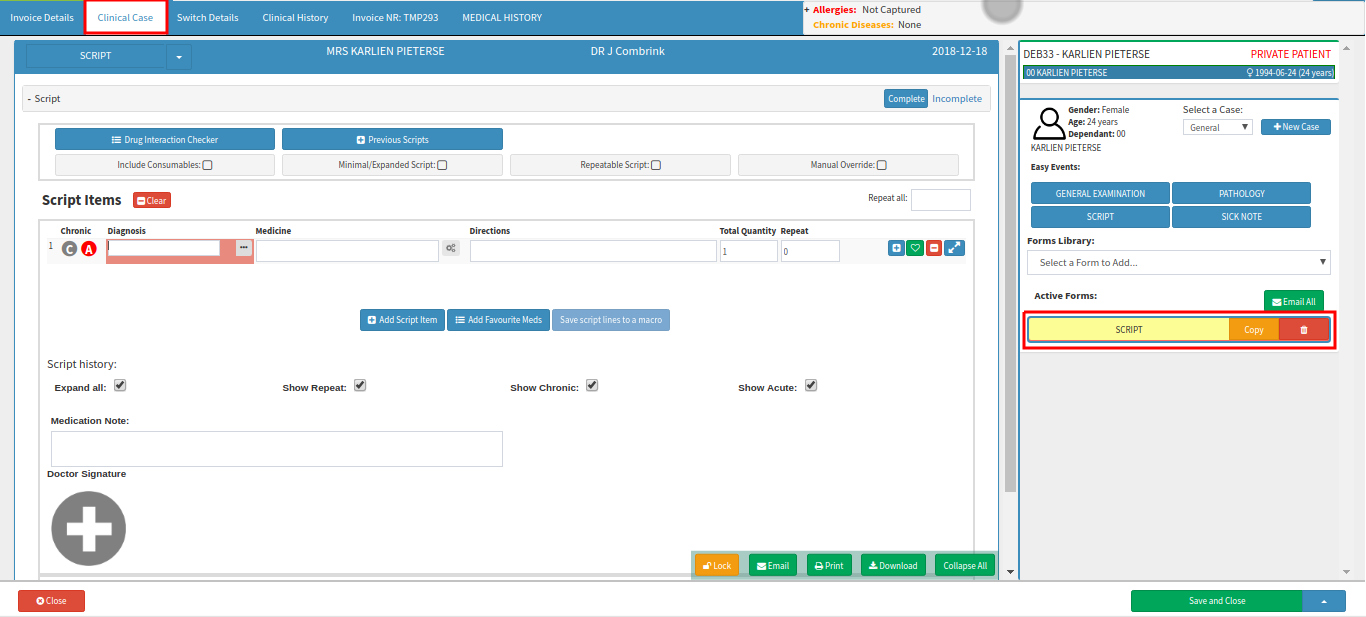
Task: Click in the Medication Note text box
Action: coord(276,449)
